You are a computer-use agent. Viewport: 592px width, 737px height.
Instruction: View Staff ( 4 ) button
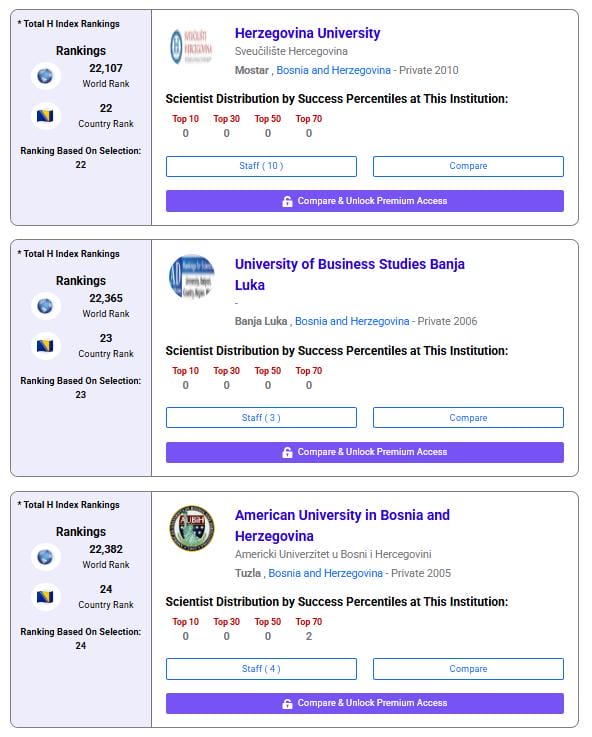(261, 669)
